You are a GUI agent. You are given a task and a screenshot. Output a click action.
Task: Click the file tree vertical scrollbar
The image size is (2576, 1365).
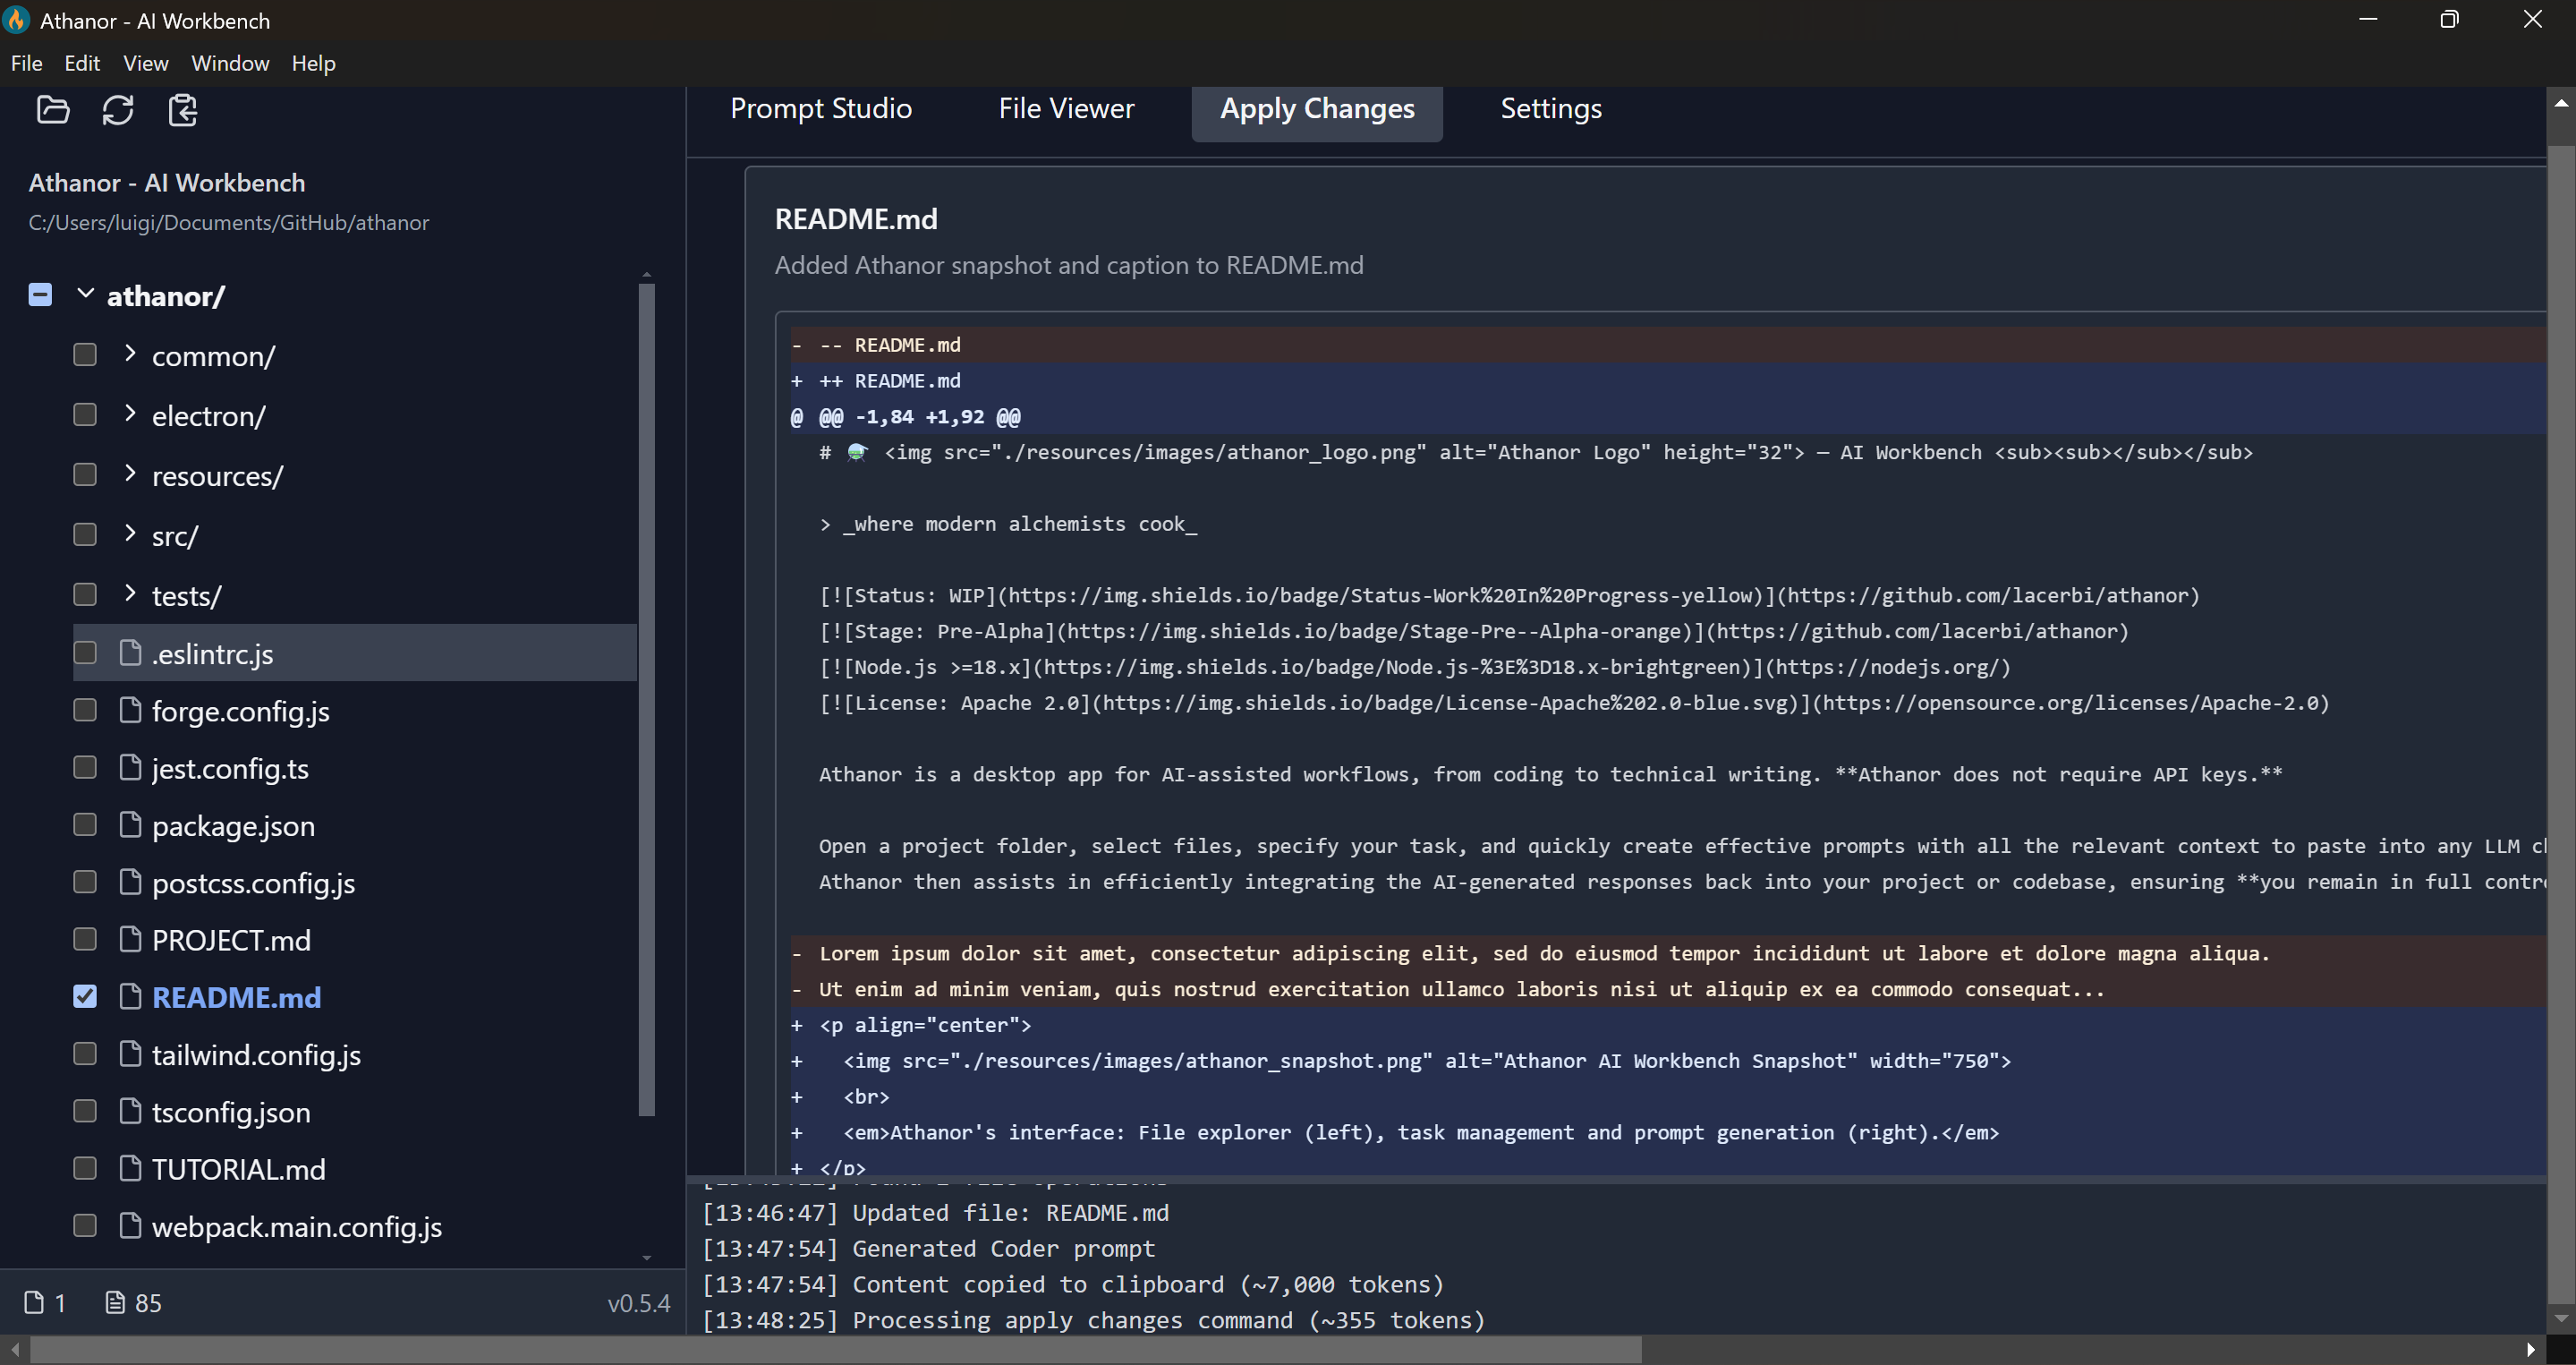[x=646, y=700]
